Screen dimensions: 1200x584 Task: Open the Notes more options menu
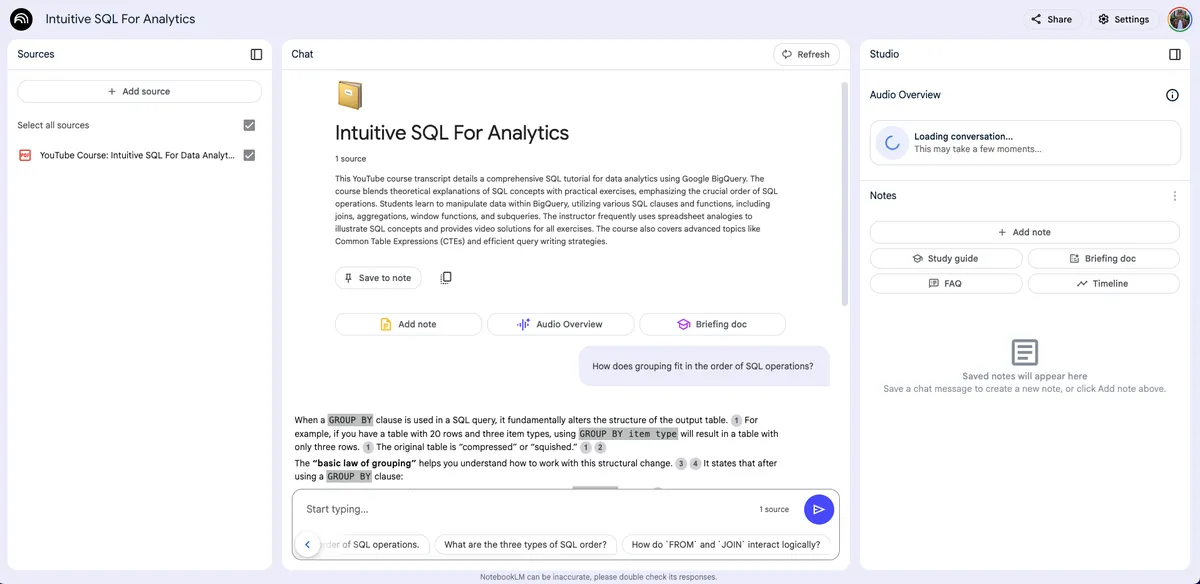point(1175,196)
